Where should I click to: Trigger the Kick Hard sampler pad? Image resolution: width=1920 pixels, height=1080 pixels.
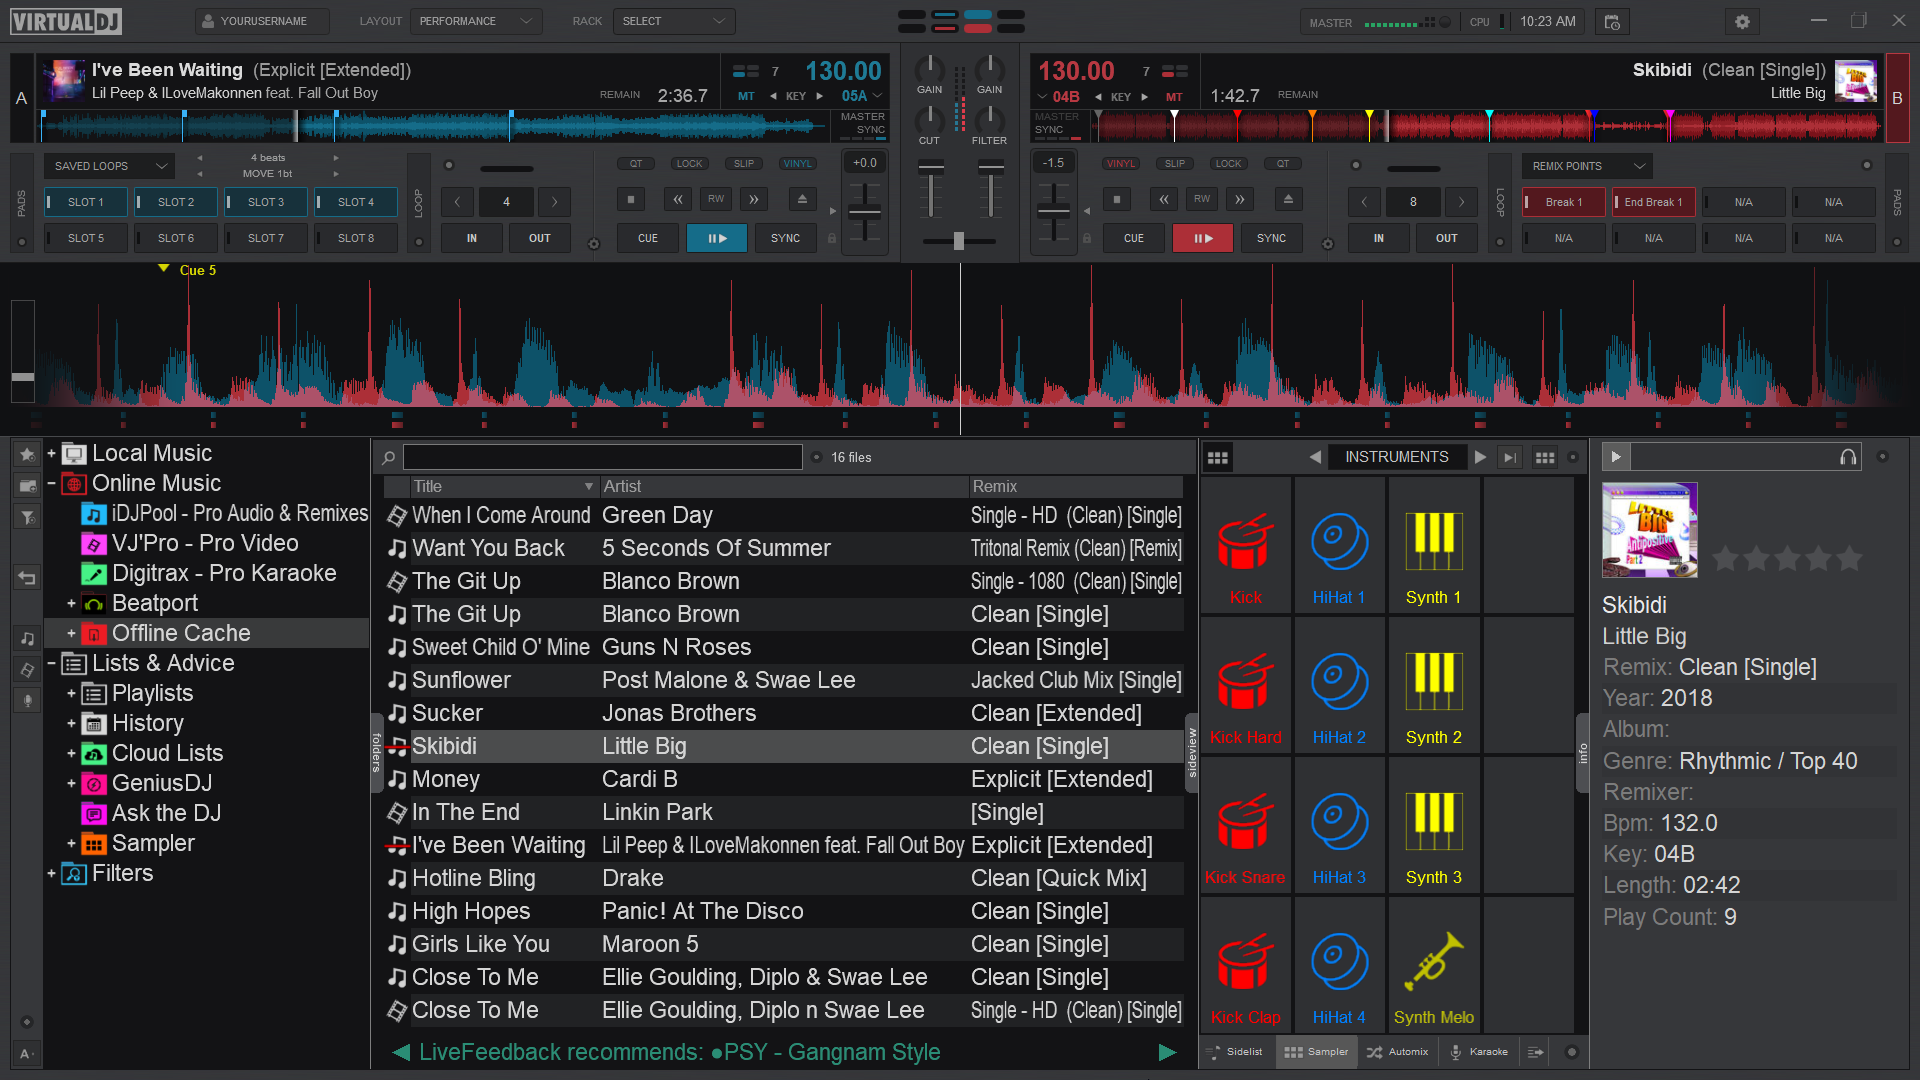tap(1245, 685)
